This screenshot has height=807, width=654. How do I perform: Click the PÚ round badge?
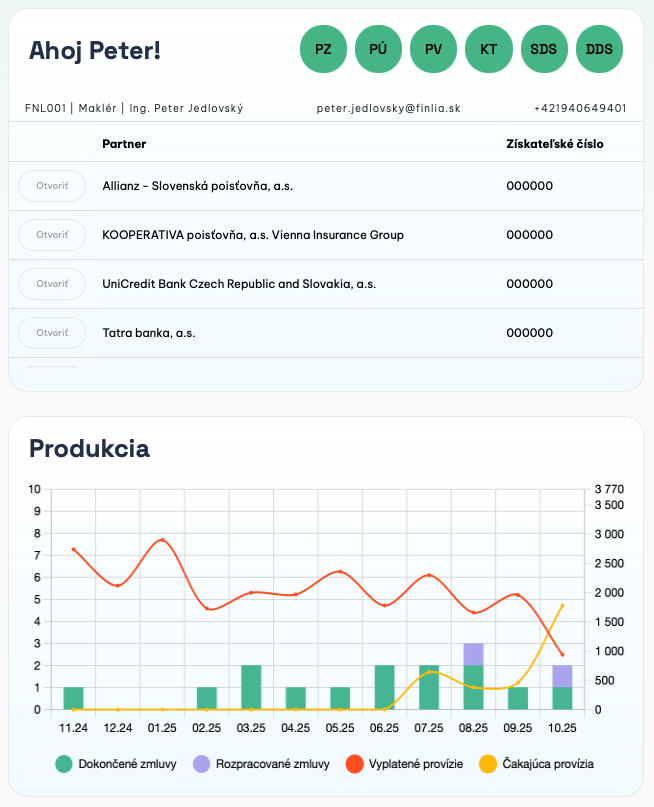point(378,49)
